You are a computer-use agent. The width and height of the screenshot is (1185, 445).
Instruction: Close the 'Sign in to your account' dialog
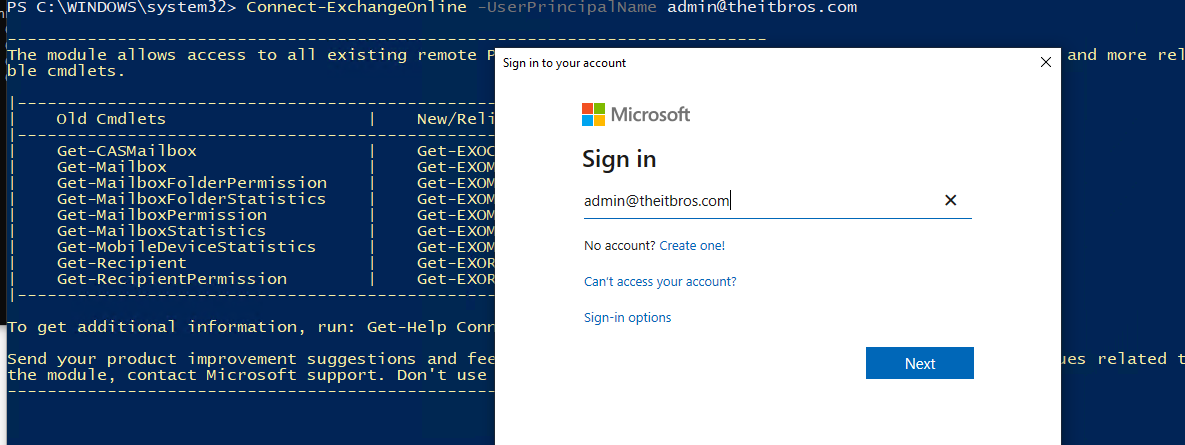point(1046,63)
